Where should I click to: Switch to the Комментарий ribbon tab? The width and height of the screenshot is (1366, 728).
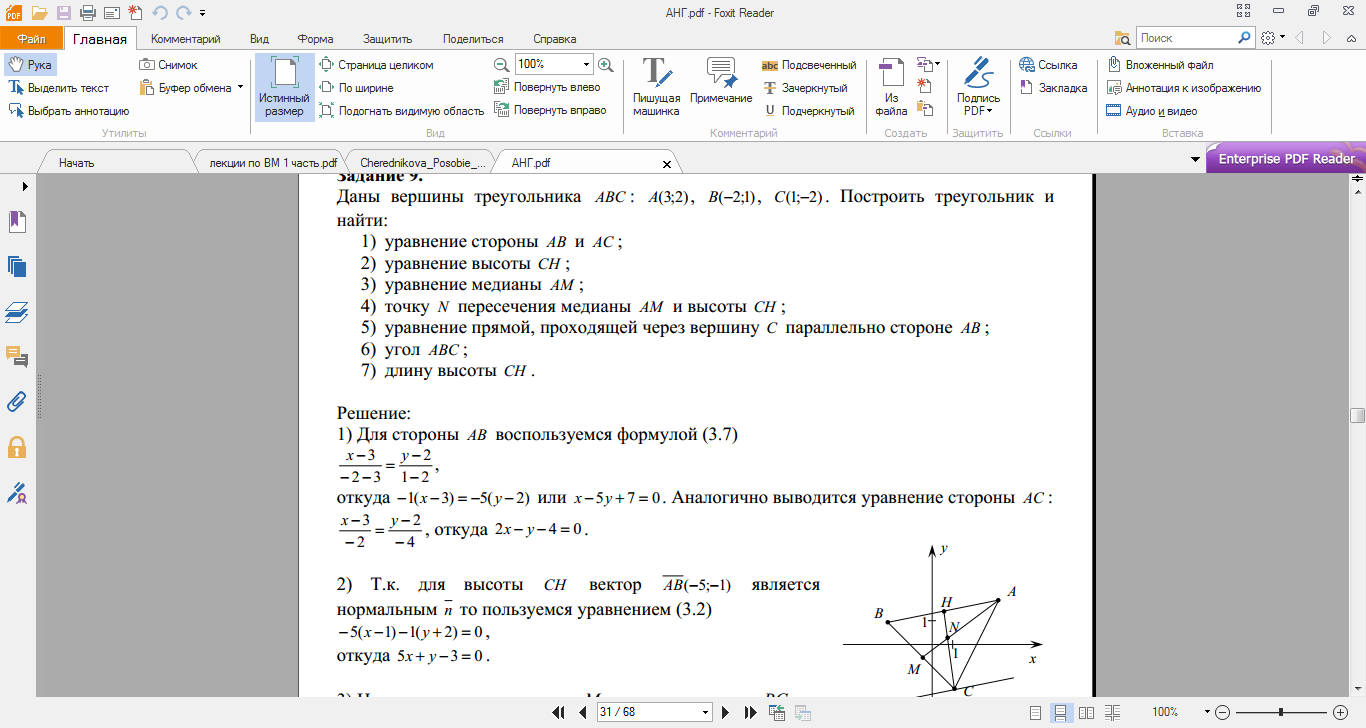(x=186, y=39)
